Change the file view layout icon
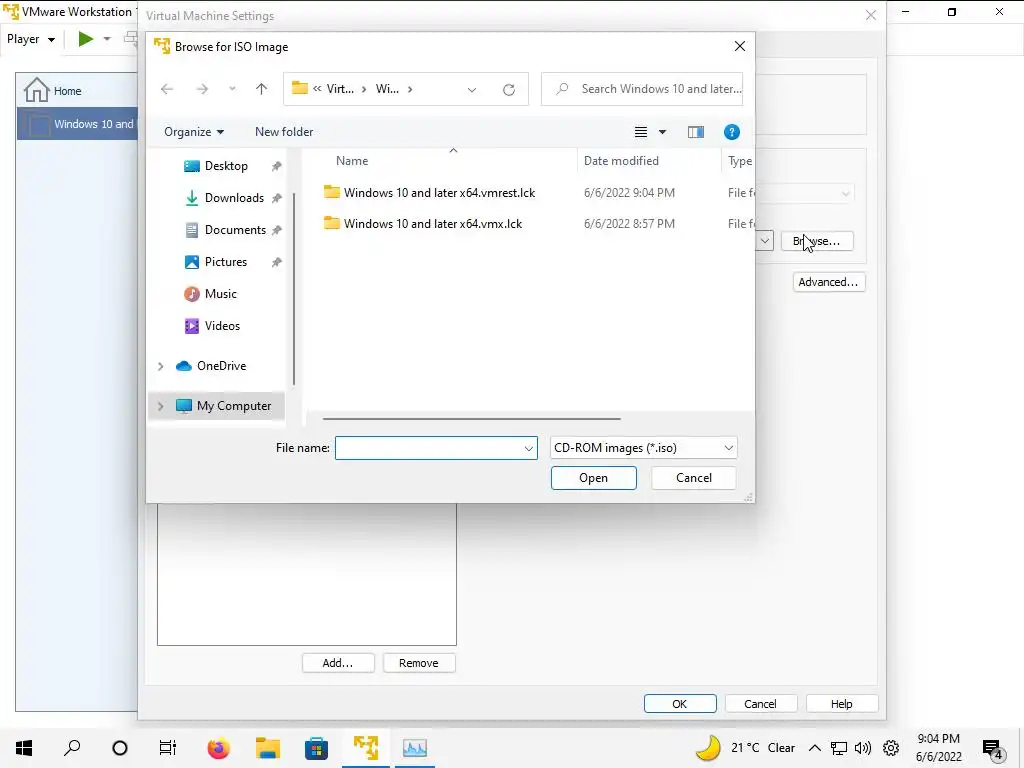The height and width of the screenshot is (768, 1024). 641,132
